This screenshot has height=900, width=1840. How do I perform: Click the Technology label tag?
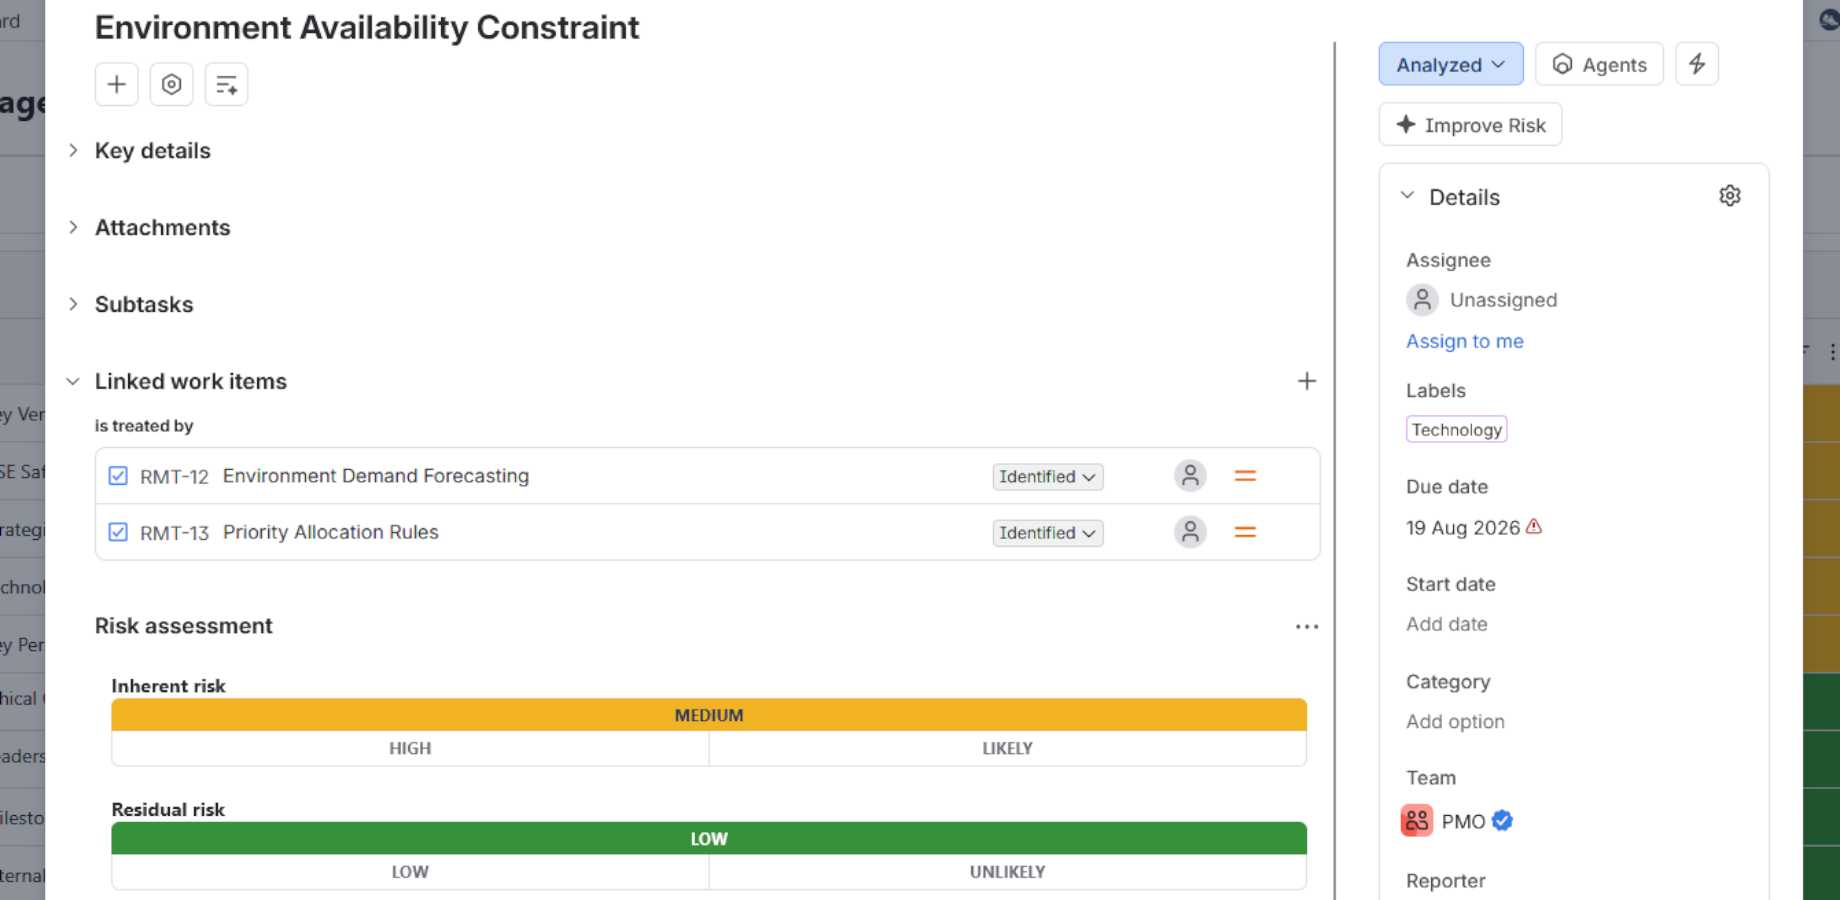click(x=1456, y=429)
